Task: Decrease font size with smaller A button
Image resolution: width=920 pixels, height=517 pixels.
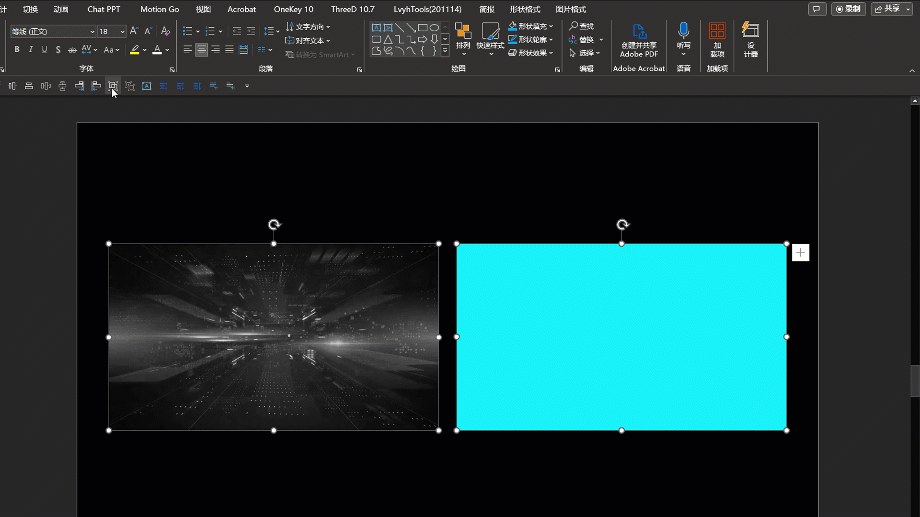Action: coord(148,31)
